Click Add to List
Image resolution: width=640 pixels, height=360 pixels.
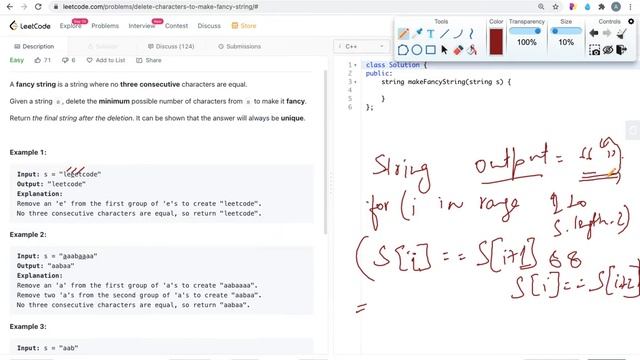pos(106,60)
